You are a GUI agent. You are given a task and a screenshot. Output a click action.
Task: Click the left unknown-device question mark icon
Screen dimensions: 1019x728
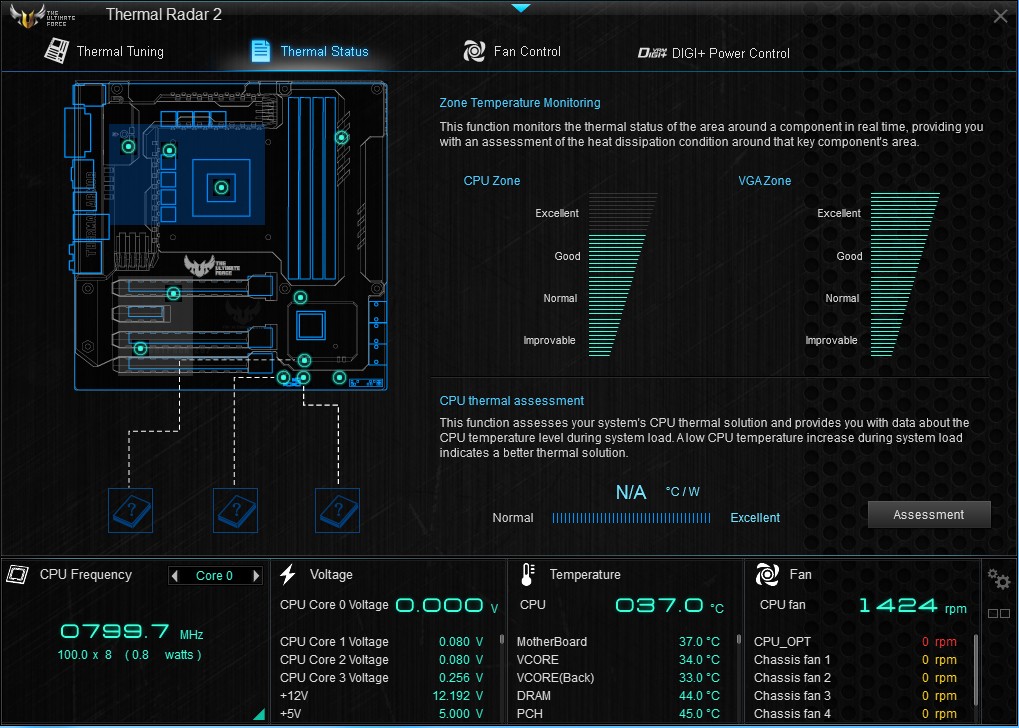point(130,510)
